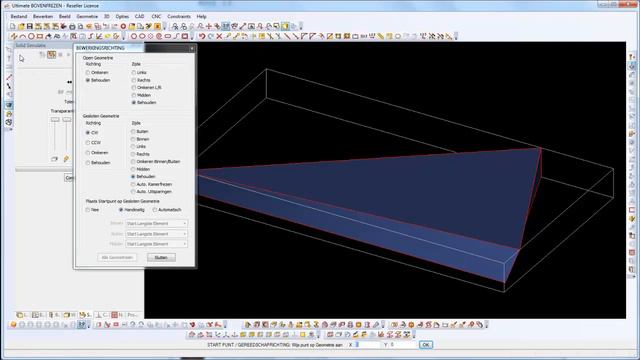
Task: Select Buiten side for Gesloten Geometrie
Action: tap(140, 132)
